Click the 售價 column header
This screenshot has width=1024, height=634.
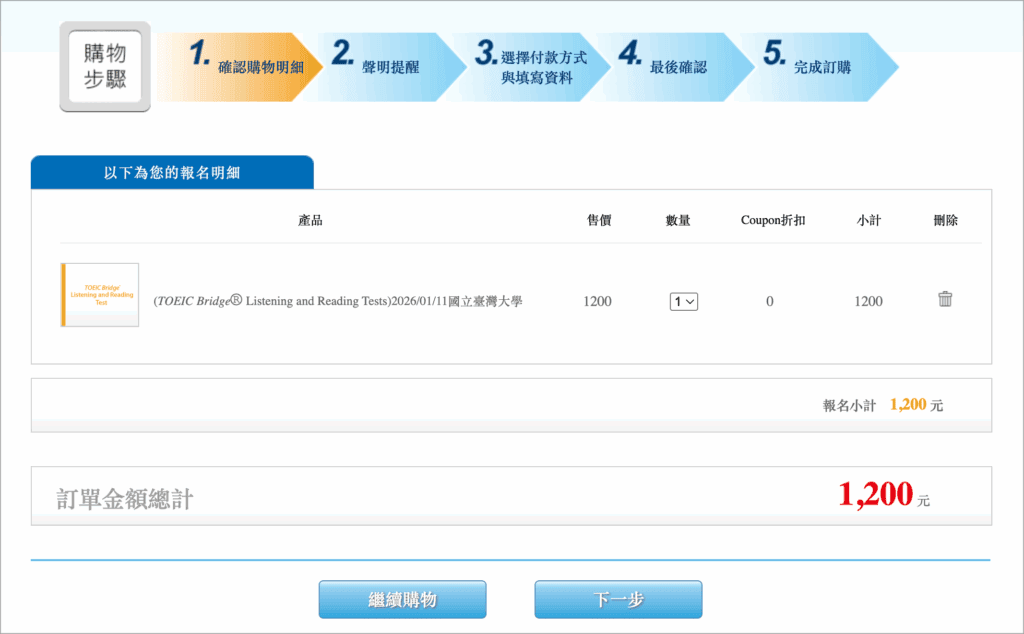tap(598, 220)
